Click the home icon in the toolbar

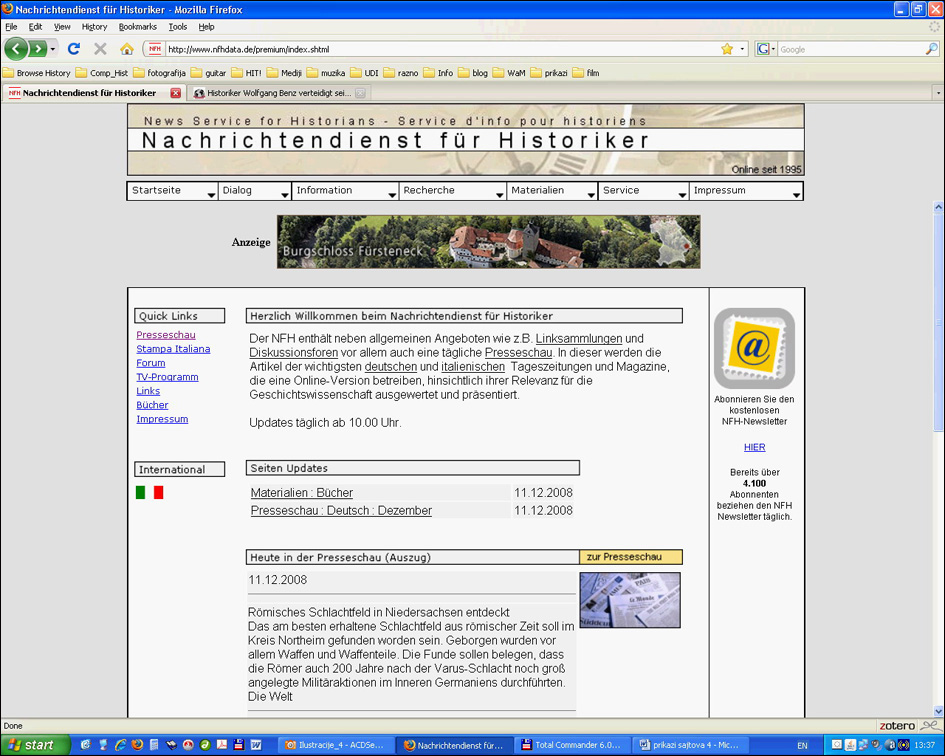(126, 49)
